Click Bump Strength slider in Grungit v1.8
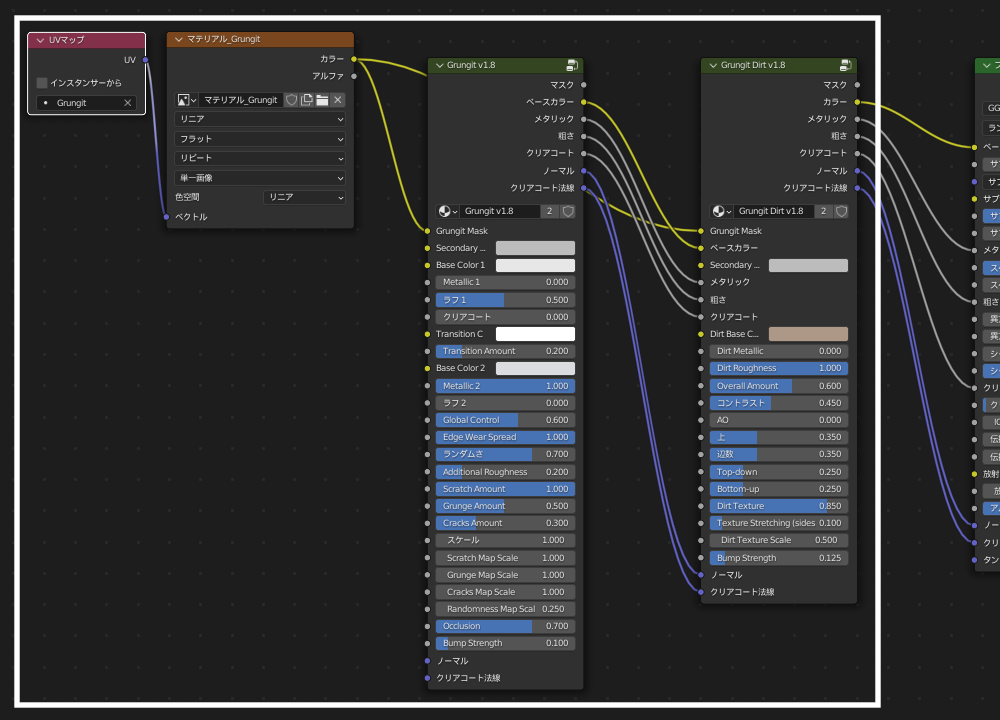Viewport: 1000px width, 720px height. 505,643
